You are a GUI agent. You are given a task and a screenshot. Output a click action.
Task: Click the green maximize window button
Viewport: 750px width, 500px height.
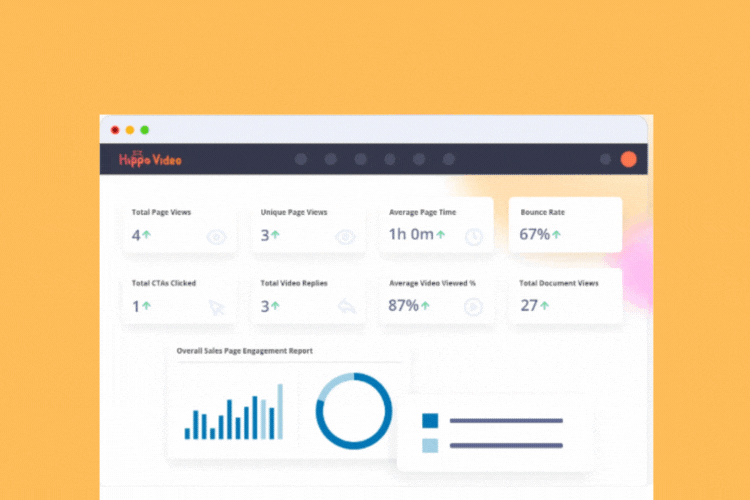144,130
